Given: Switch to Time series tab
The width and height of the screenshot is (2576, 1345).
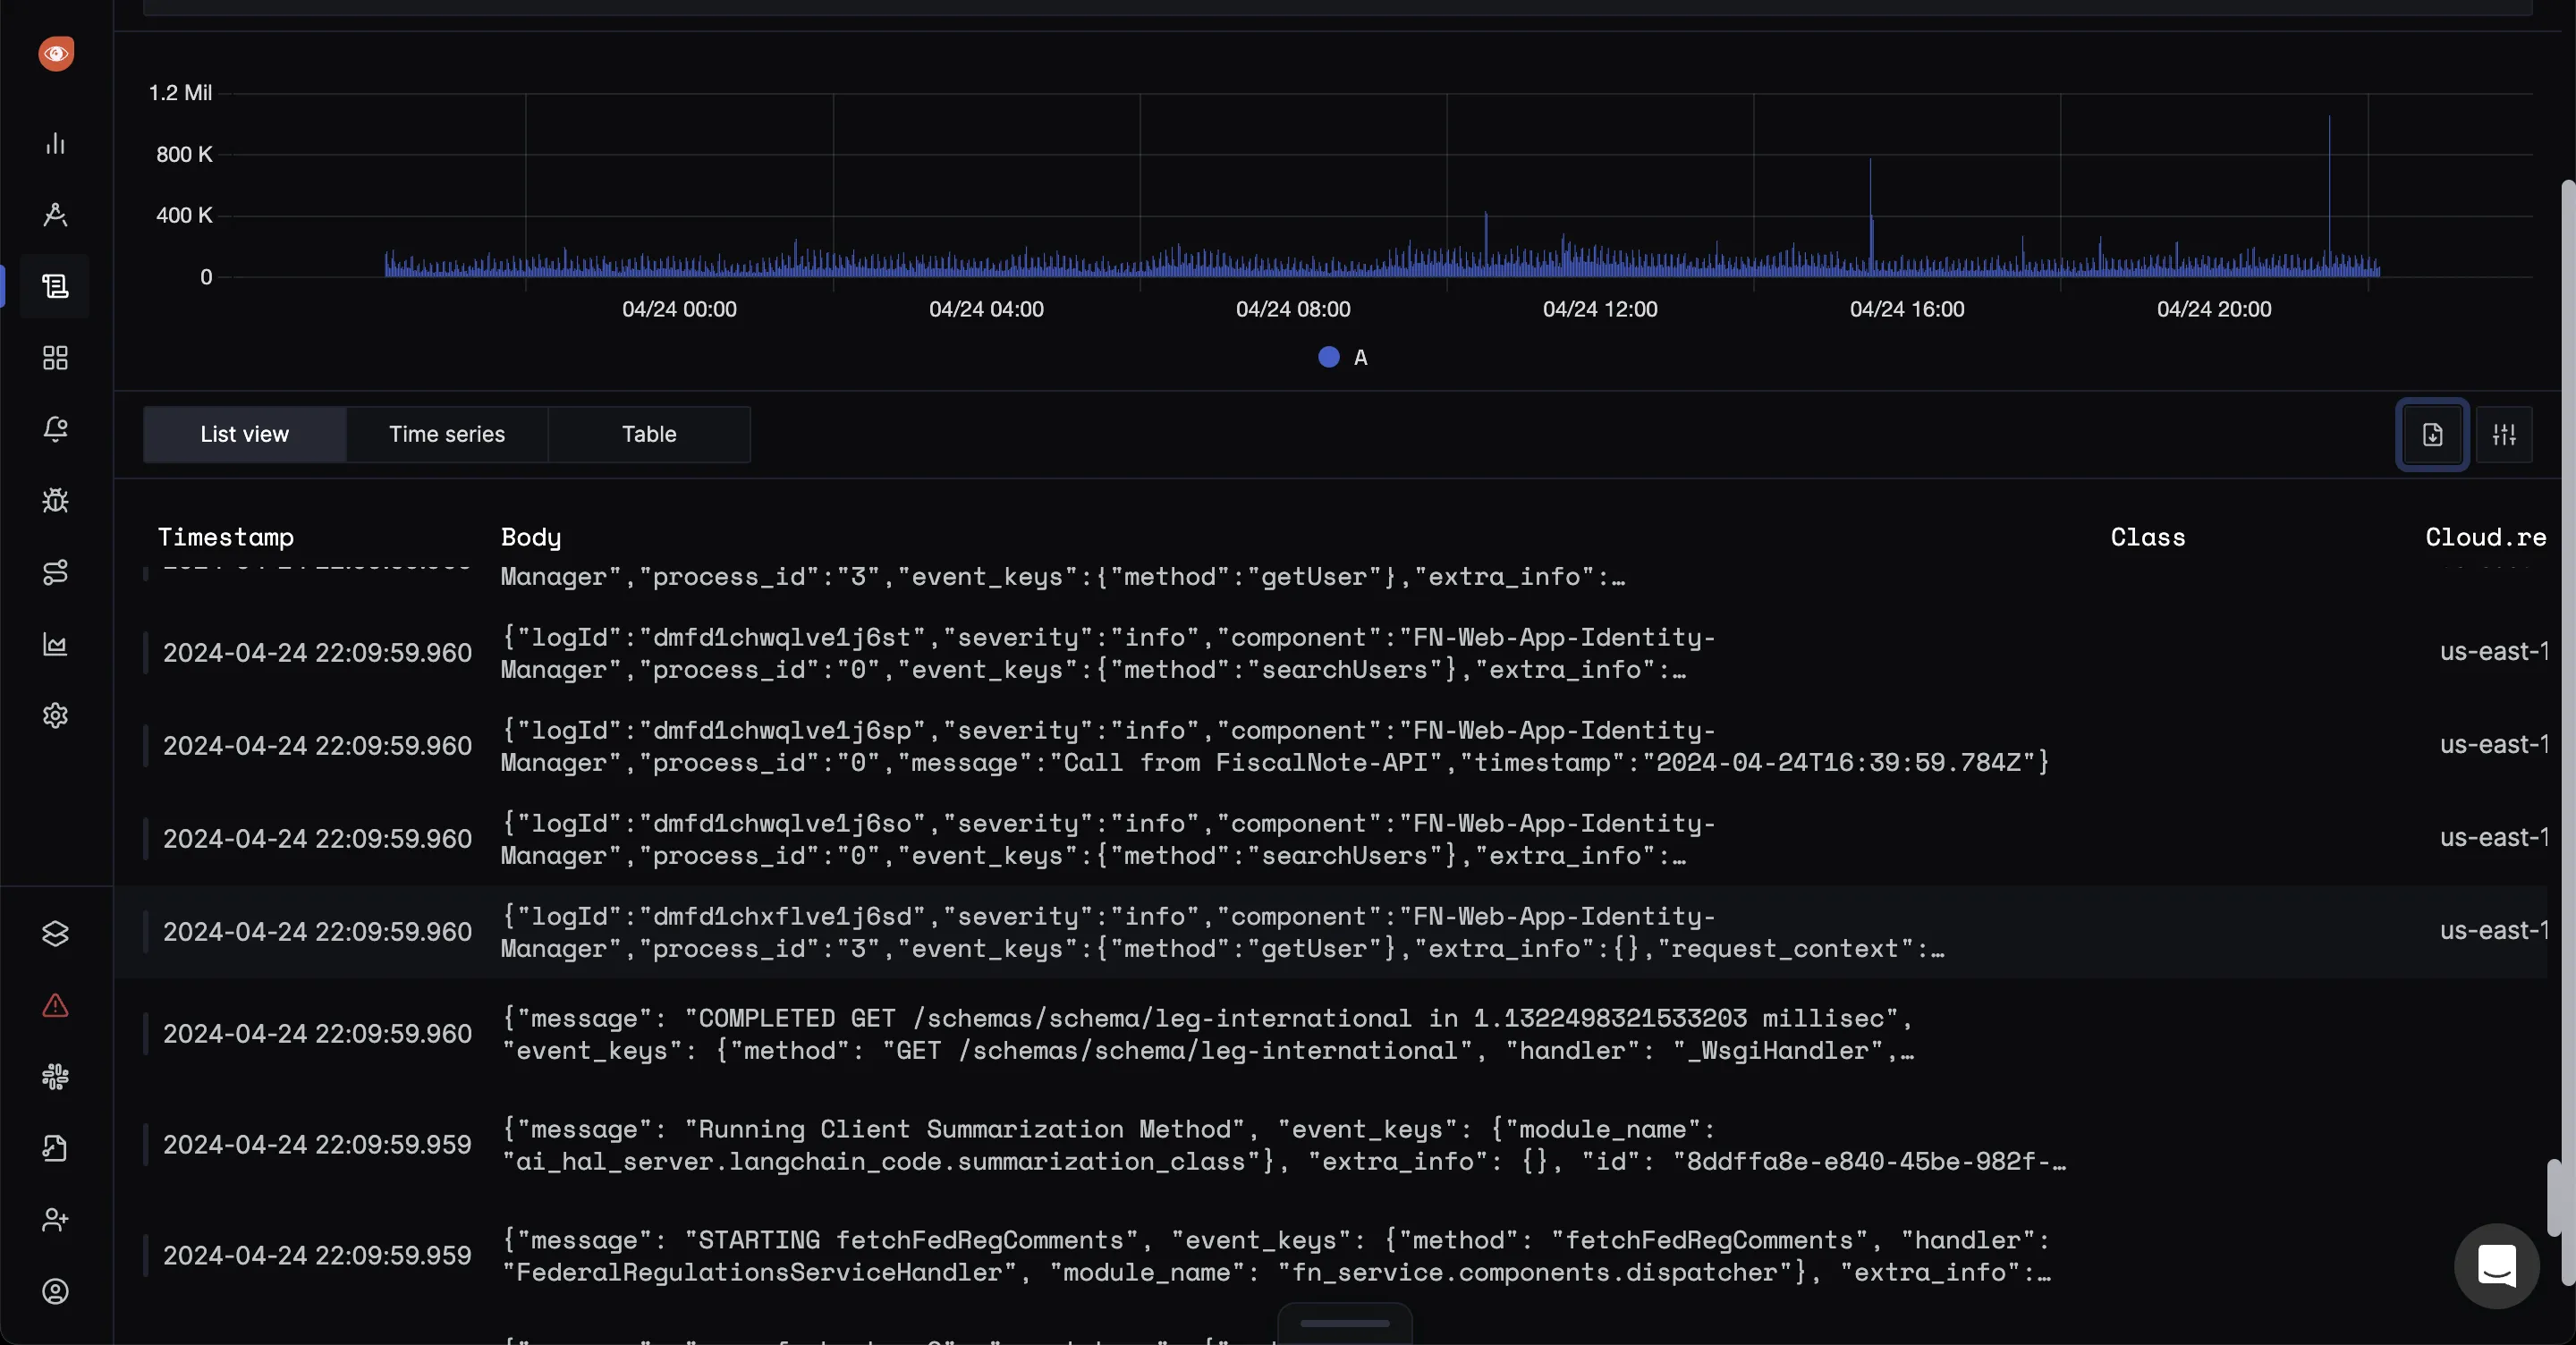Looking at the screenshot, I should tap(447, 434).
